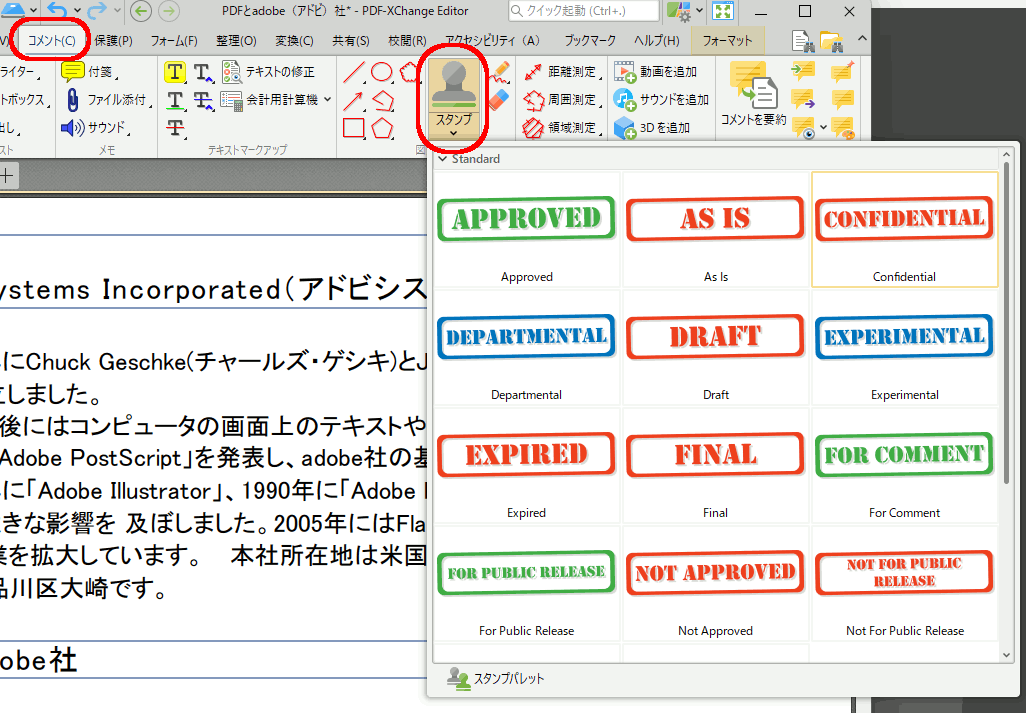
Task: Switch to the コメント(C) tab
Action: tap(52, 41)
